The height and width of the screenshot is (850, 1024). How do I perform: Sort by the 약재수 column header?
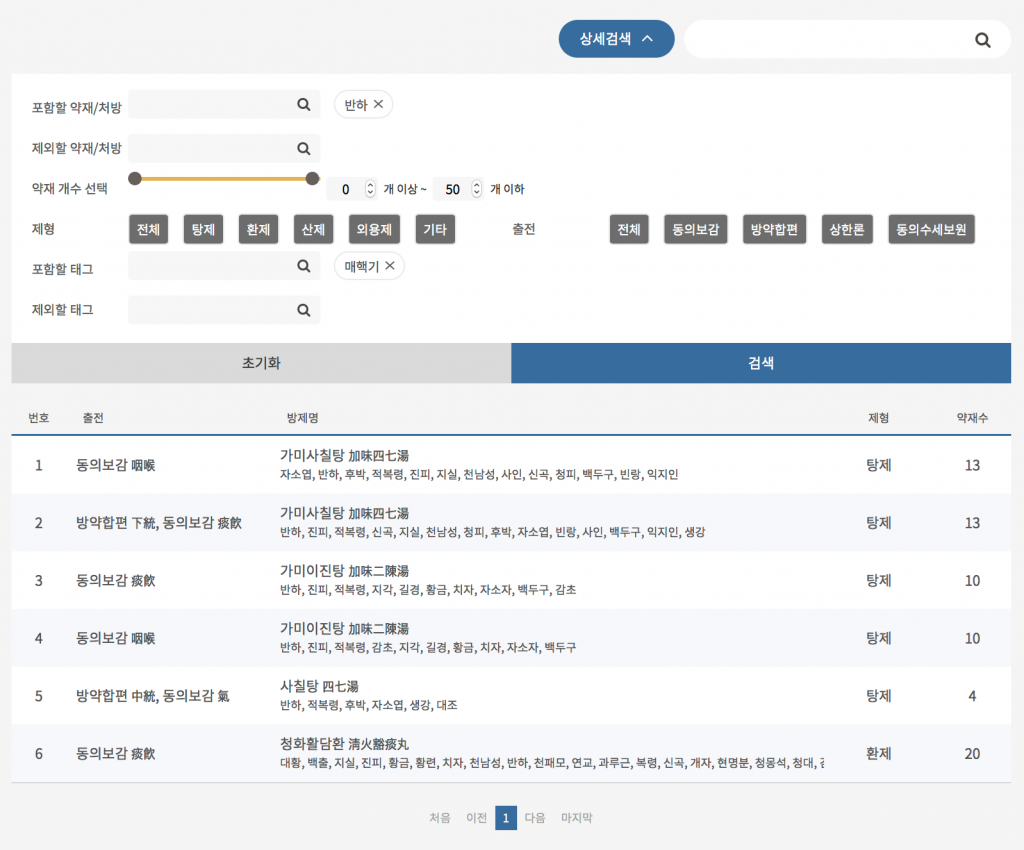click(971, 417)
